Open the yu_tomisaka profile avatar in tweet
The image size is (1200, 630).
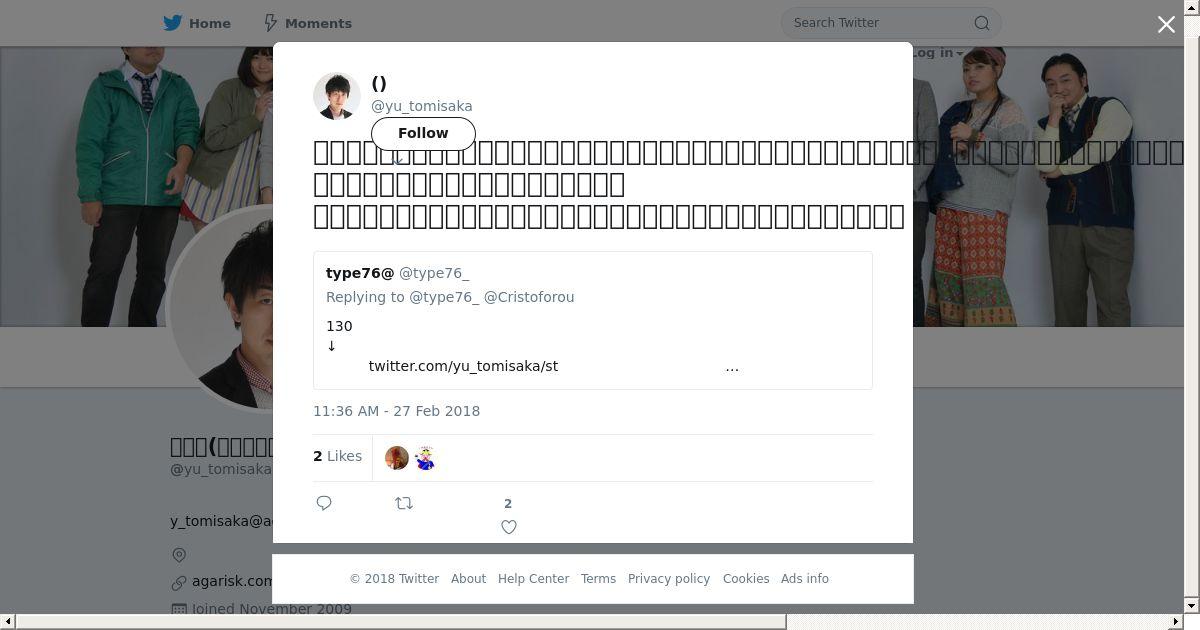click(337, 96)
